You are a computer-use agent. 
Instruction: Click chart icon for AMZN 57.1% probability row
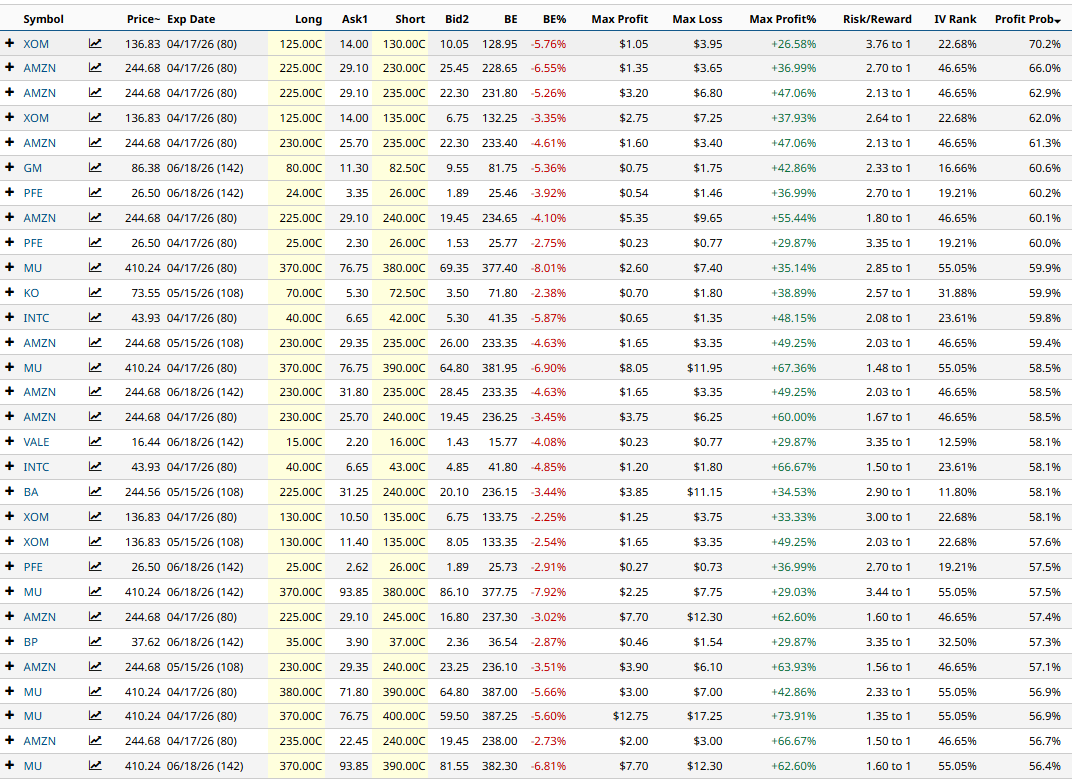pos(95,667)
